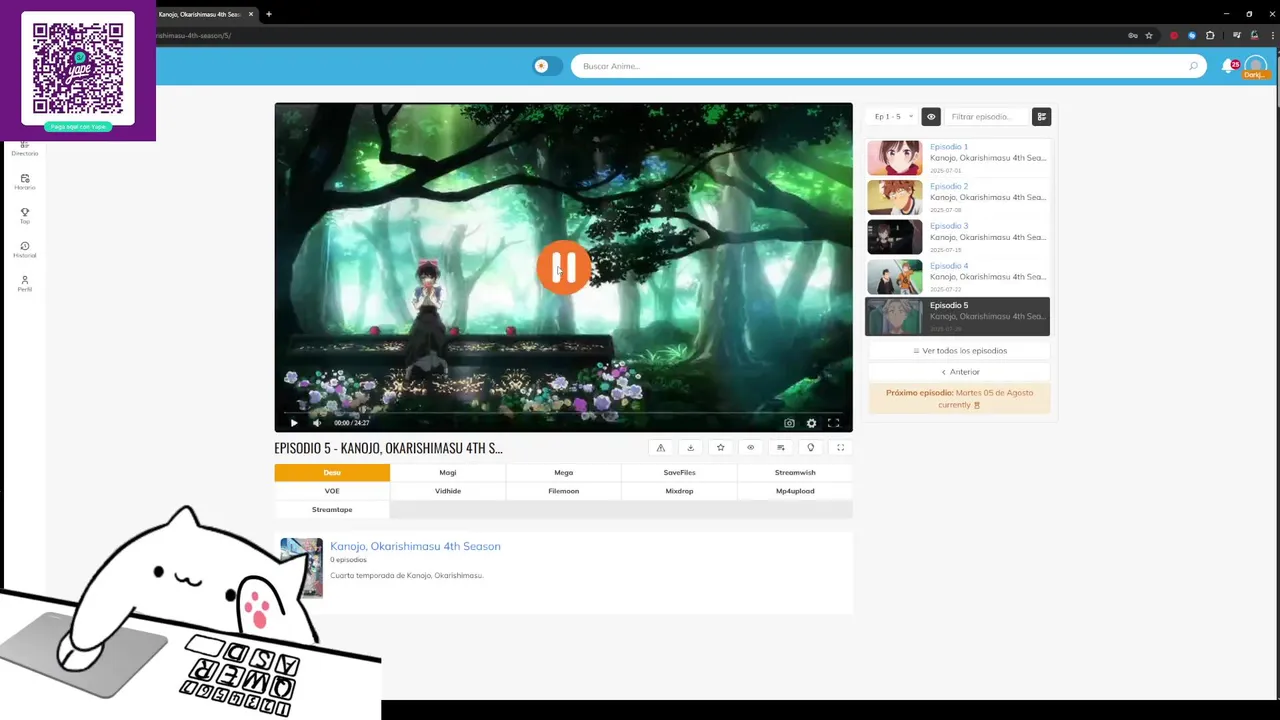
Task: Bookmark page with browser star icon
Action: point(1149,35)
